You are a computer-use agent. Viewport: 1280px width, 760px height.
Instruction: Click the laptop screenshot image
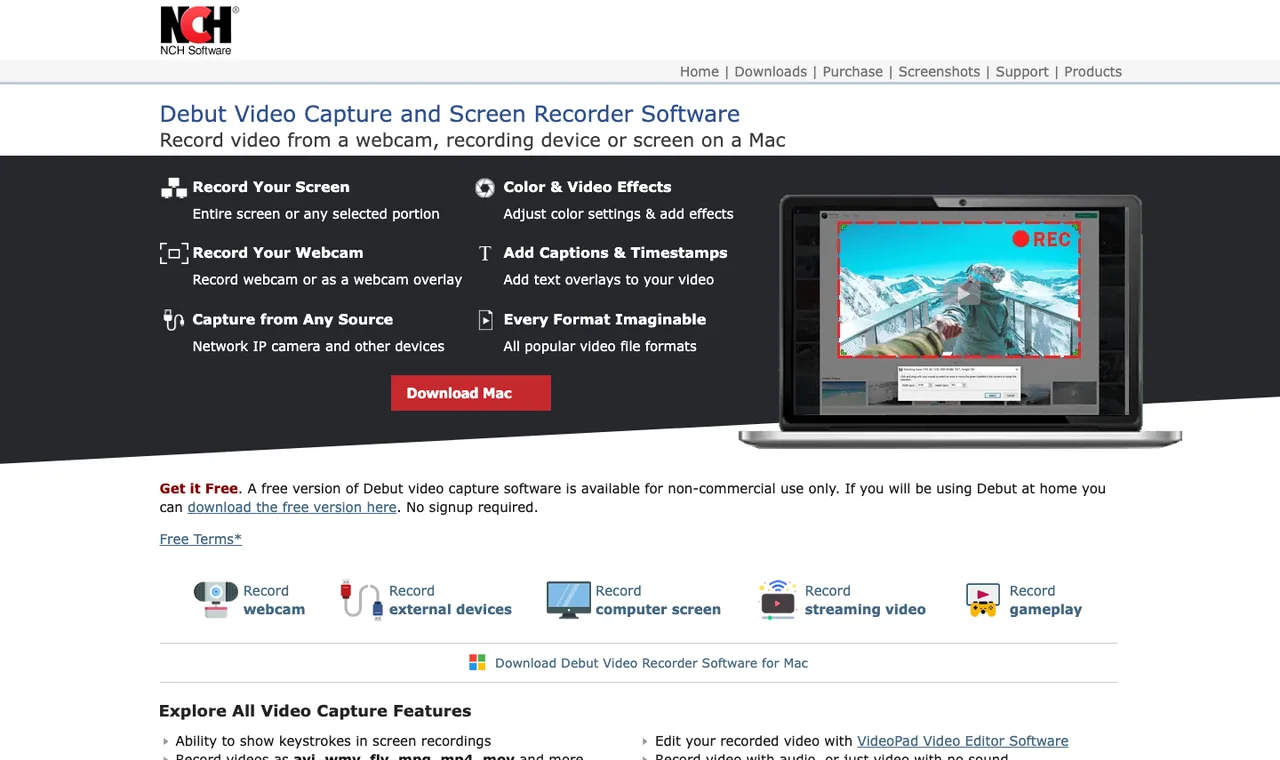click(x=960, y=320)
